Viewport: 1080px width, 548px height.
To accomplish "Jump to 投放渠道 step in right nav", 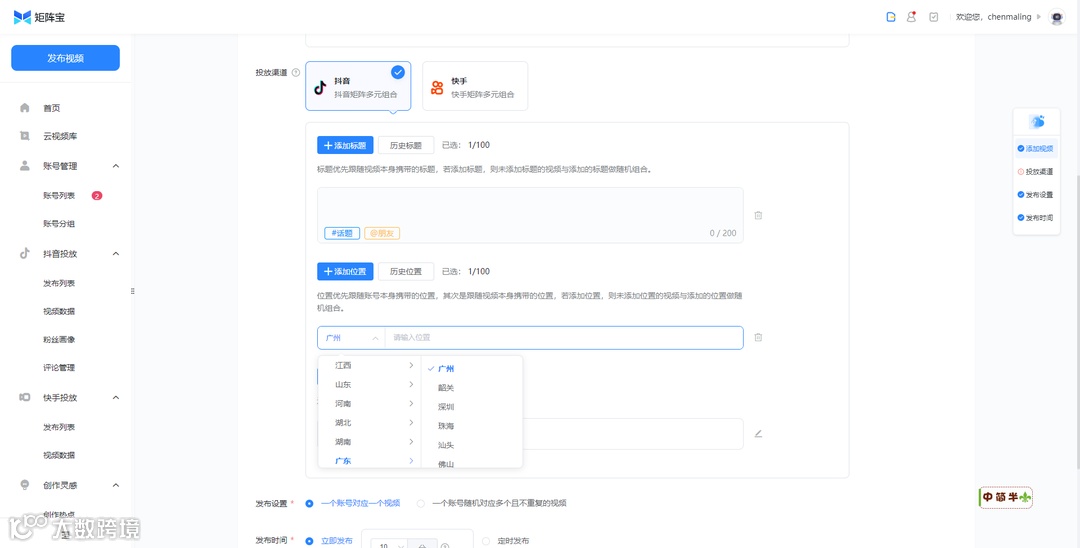I will (1036, 171).
